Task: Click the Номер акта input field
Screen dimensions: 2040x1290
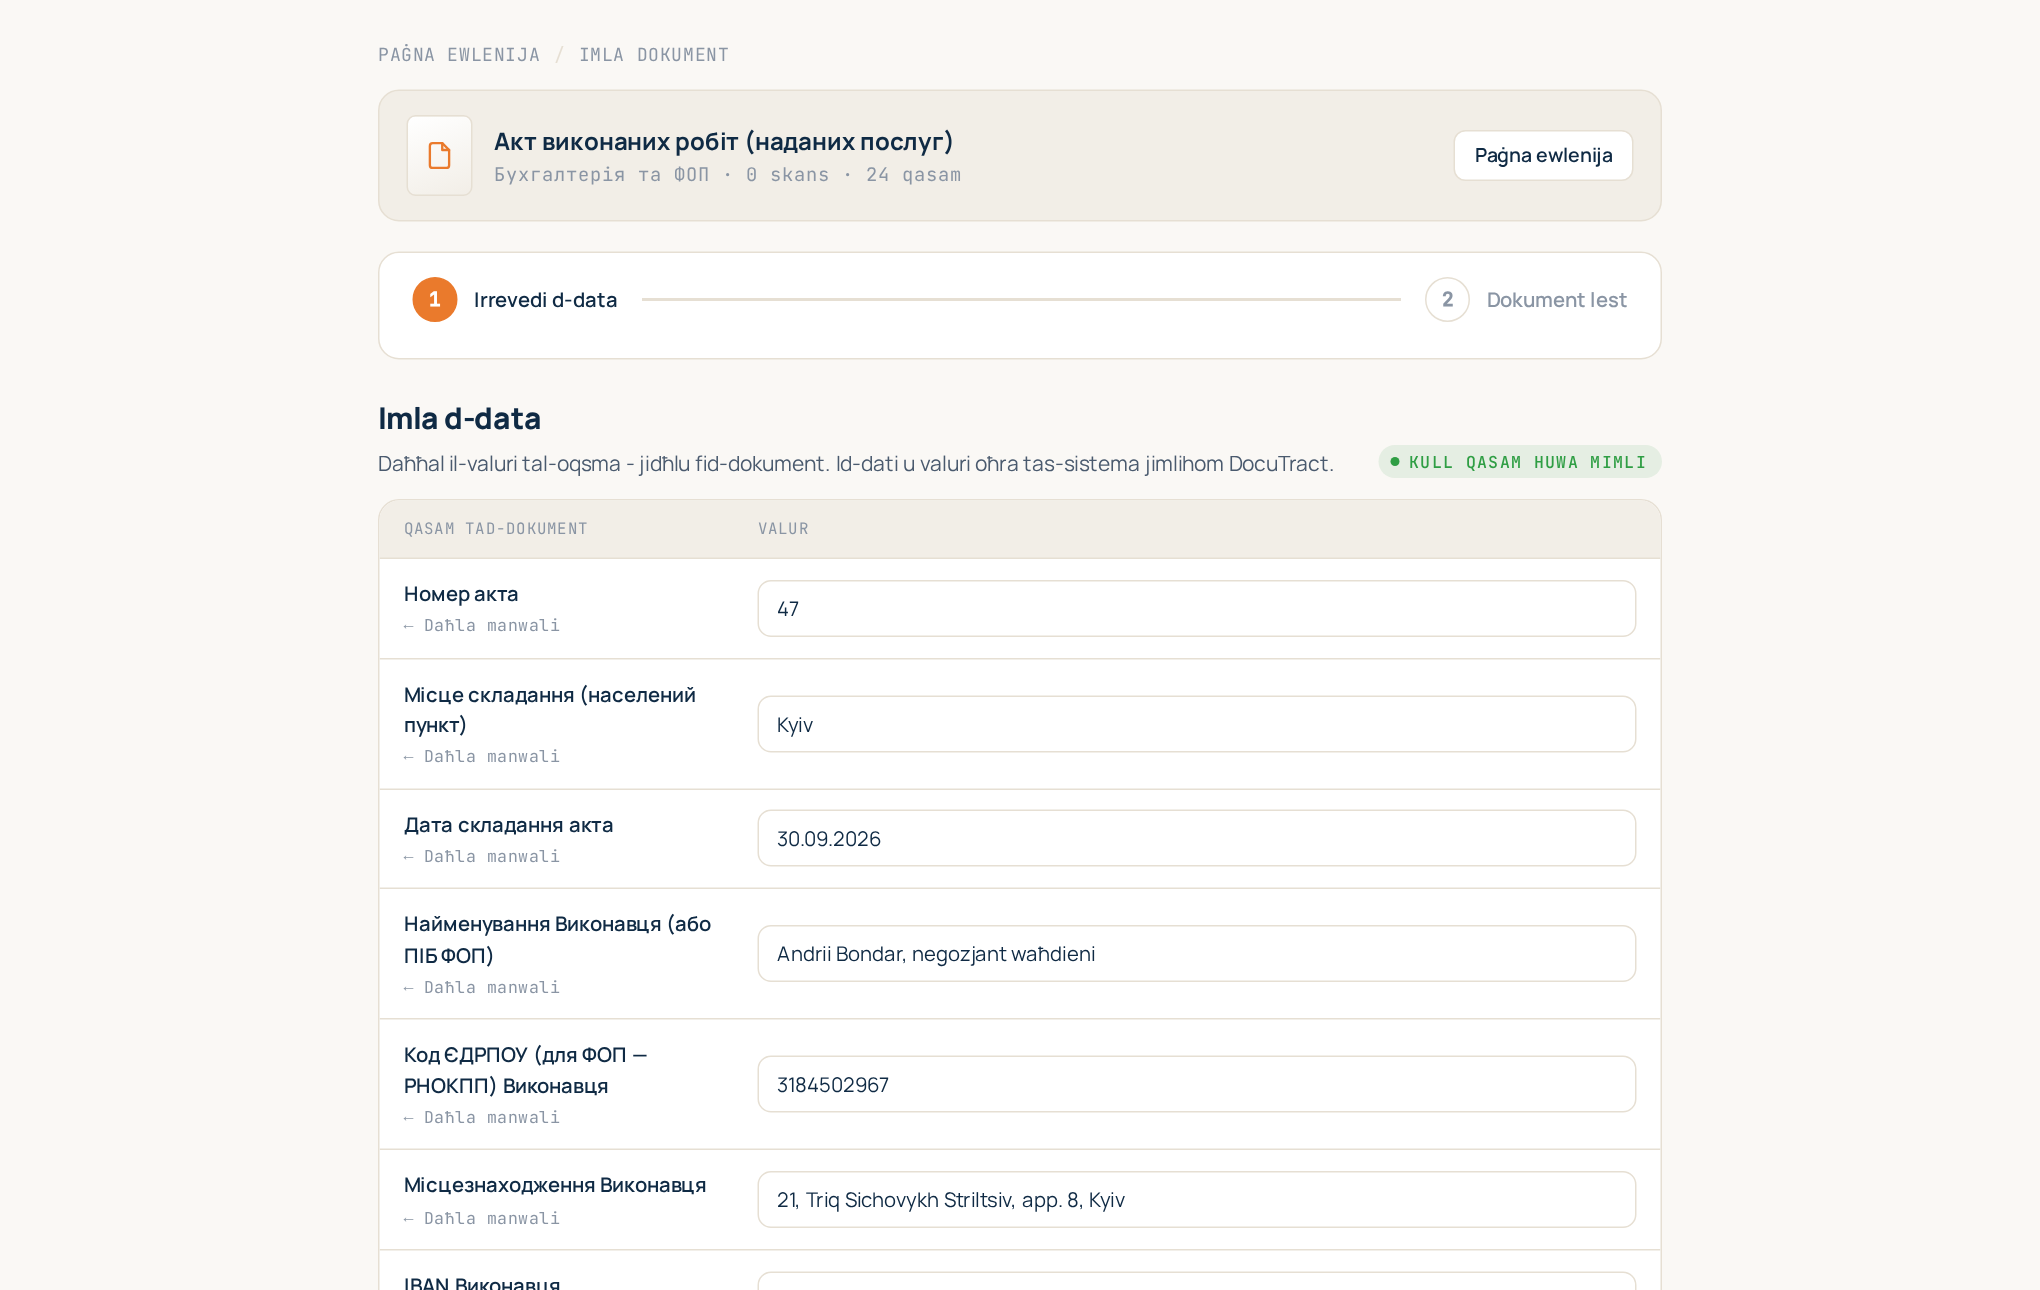Action: pyautogui.click(x=1196, y=608)
